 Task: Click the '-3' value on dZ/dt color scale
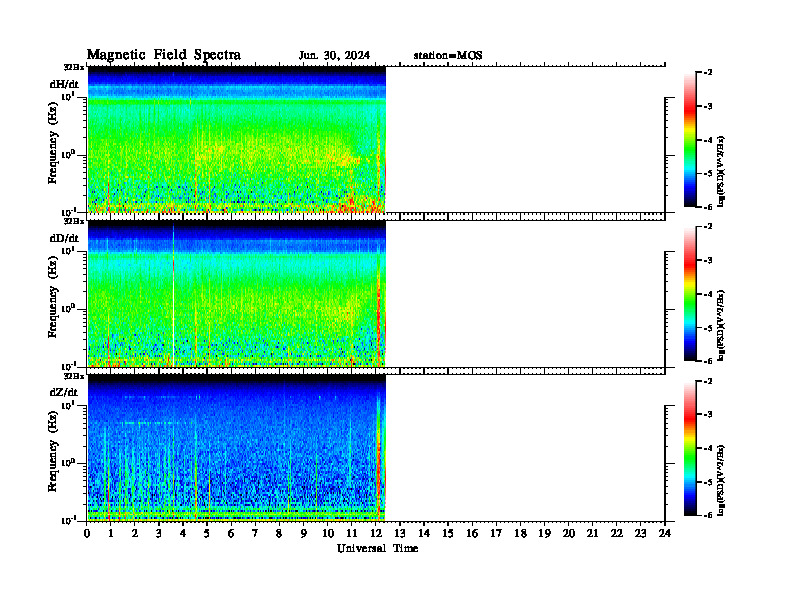pos(708,414)
